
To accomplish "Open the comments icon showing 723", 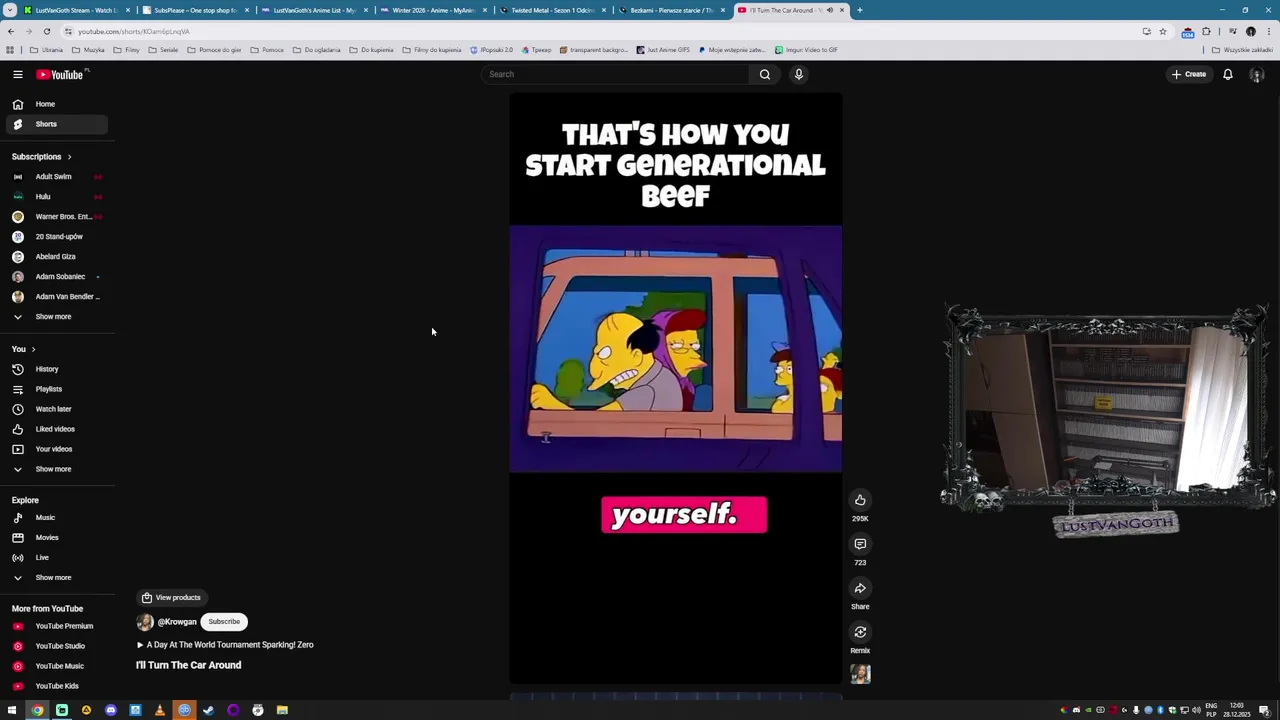I will coord(860,544).
